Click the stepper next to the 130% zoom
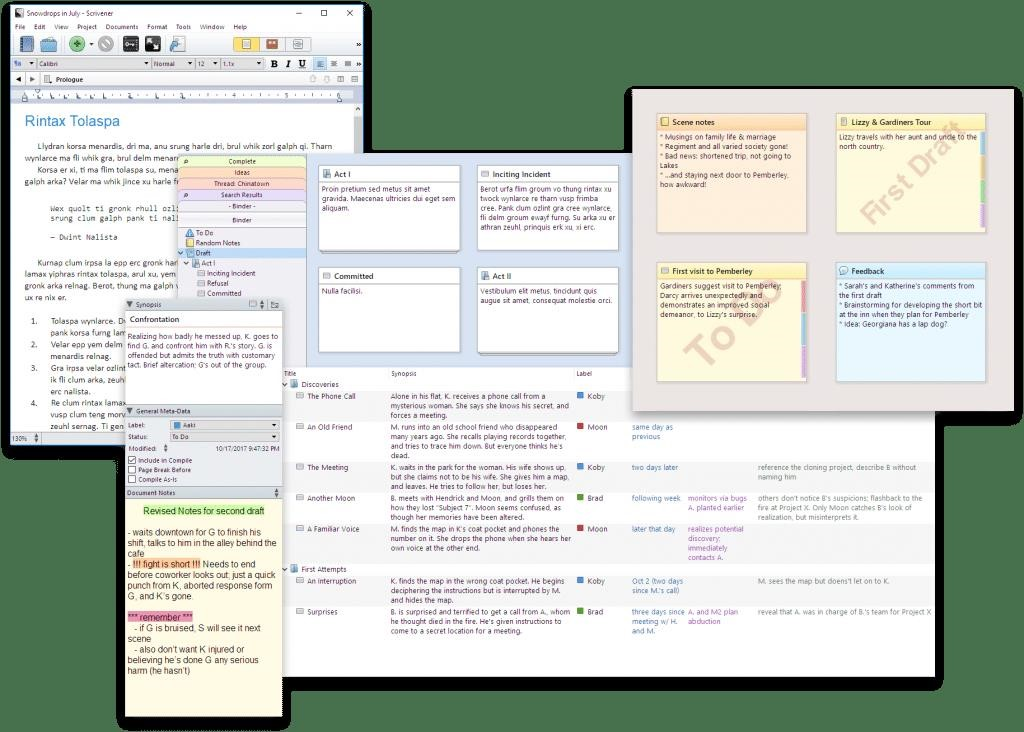The height and width of the screenshot is (732, 1024). [36, 438]
